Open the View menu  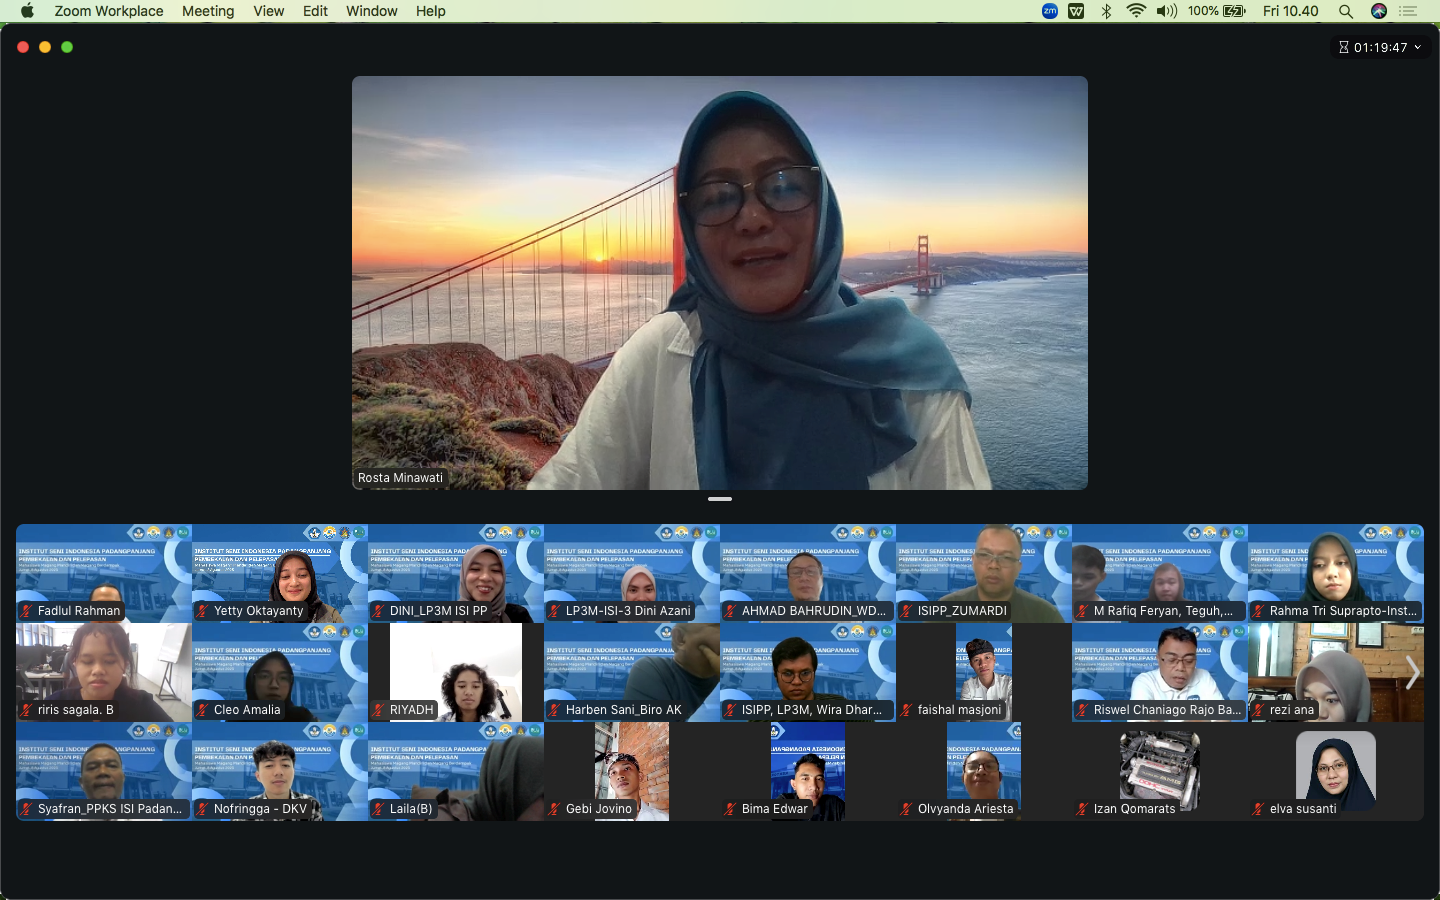point(268,11)
